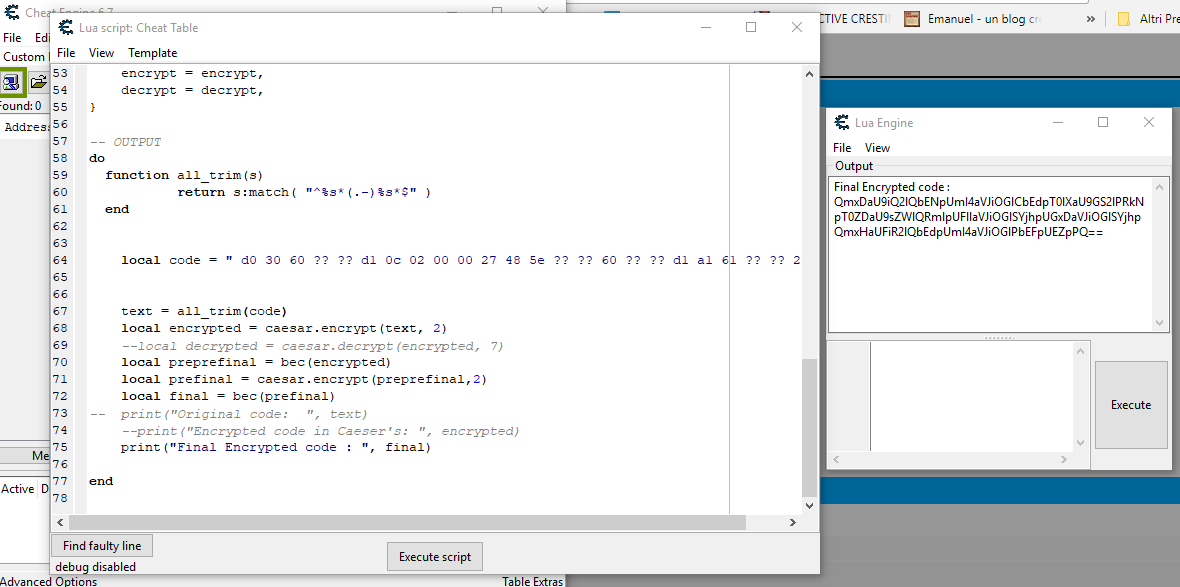
Task: Click the horizontal scrollbar under the script editor
Action: (x=400, y=522)
